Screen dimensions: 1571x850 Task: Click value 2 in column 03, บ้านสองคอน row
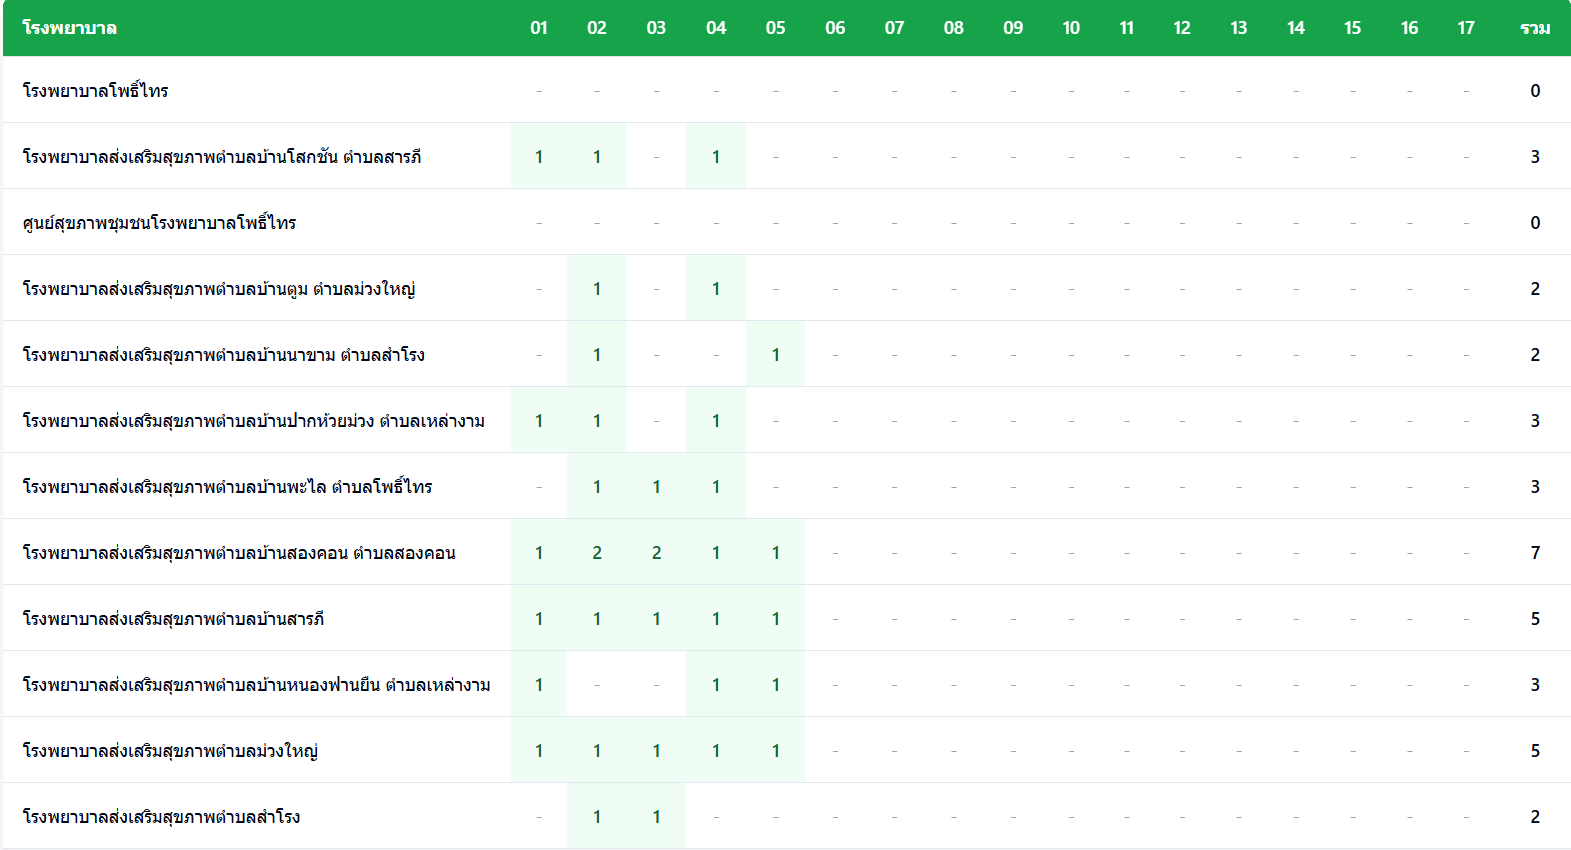point(656,552)
